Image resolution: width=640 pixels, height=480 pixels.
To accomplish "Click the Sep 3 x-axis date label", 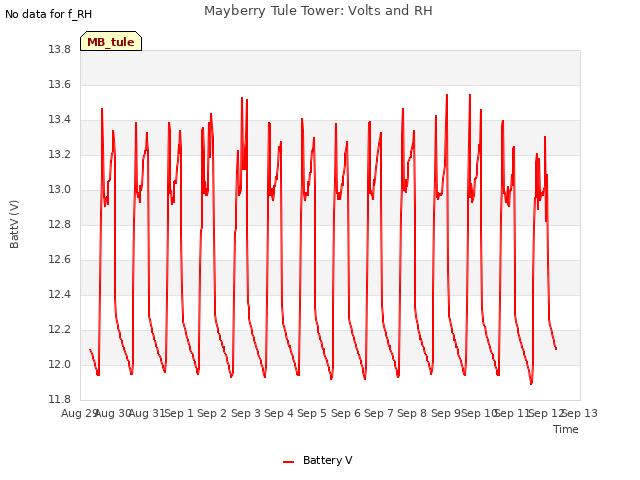I will coord(246,413).
